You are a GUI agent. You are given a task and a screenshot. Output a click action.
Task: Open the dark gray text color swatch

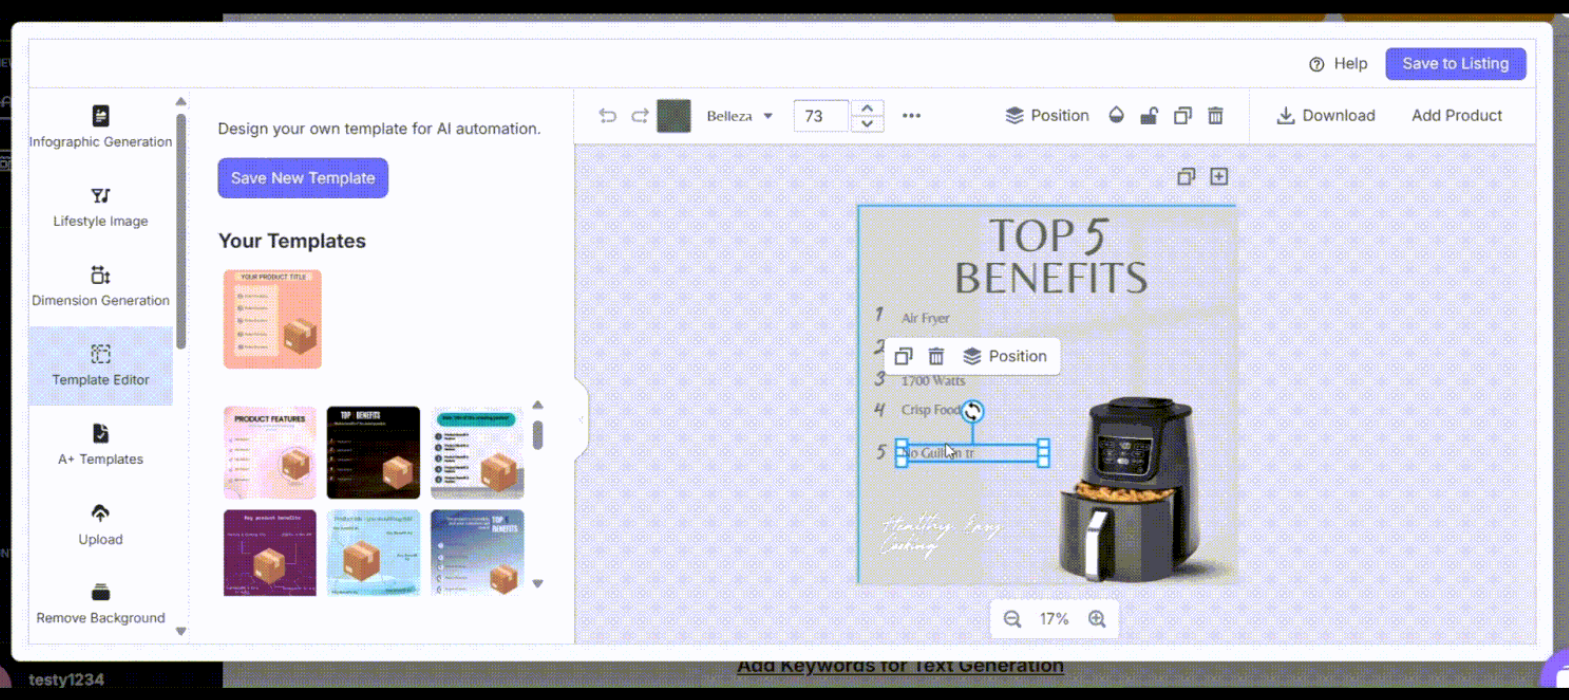click(673, 116)
